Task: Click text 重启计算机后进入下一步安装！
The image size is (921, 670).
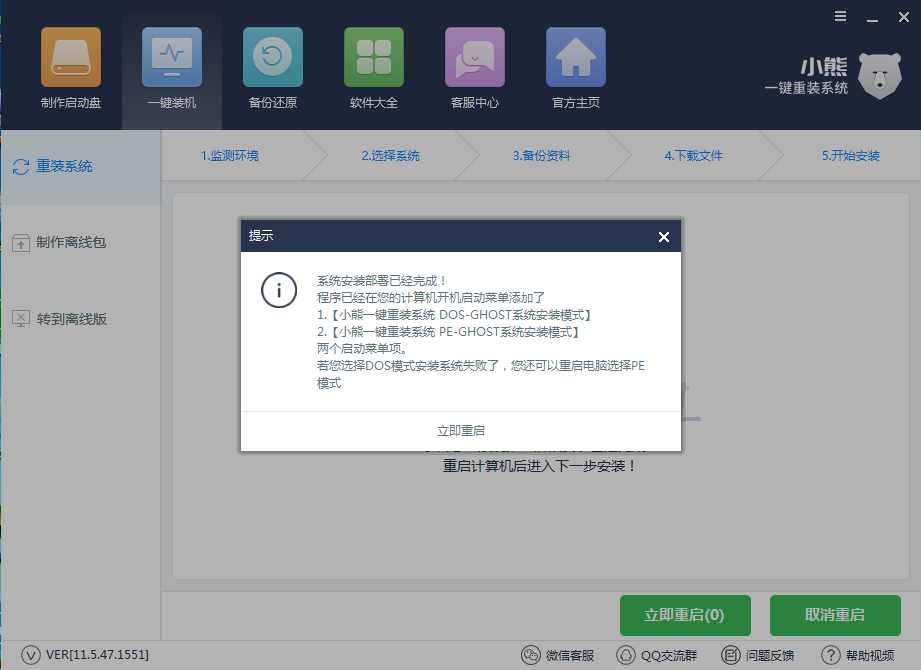Action: tap(539, 466)
